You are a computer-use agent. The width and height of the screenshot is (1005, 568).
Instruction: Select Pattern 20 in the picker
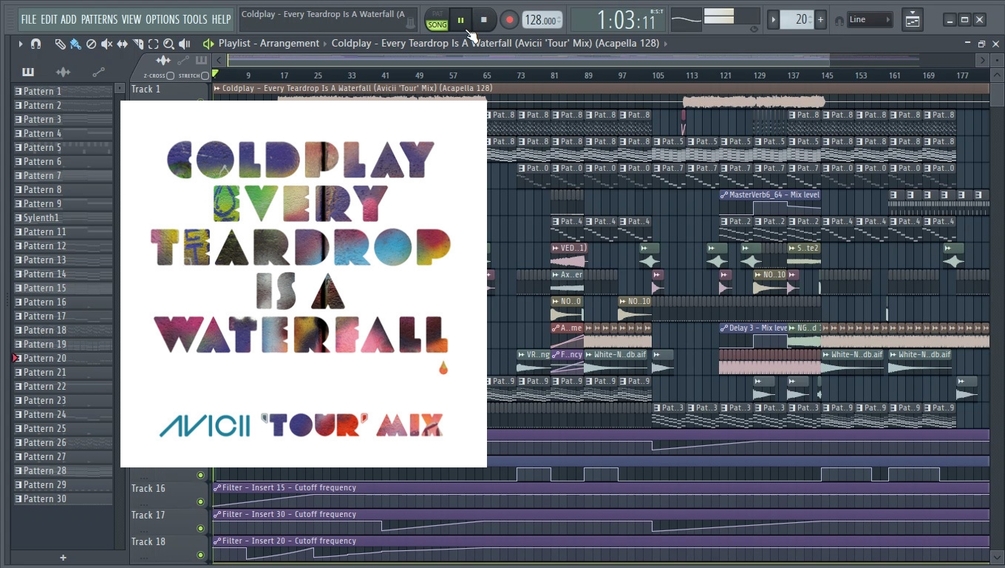(x=62, y=358)
